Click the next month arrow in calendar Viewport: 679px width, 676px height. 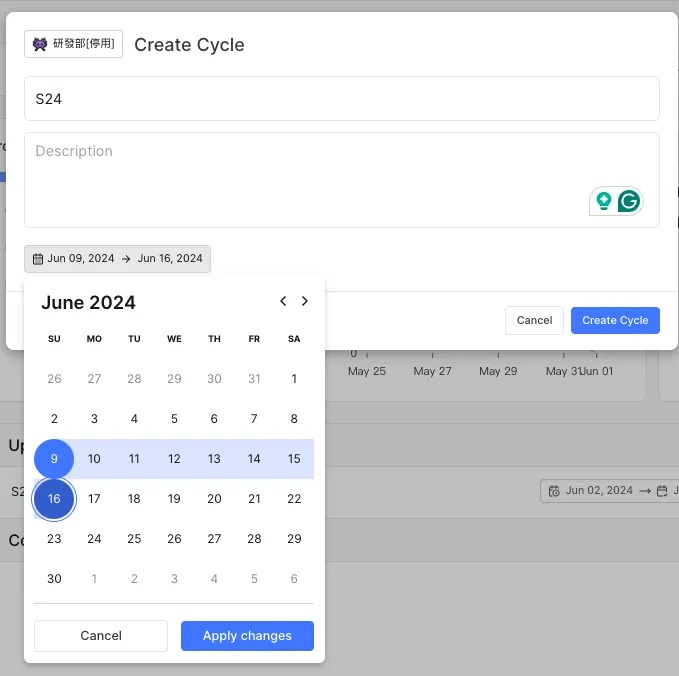[x=305, y=302]
